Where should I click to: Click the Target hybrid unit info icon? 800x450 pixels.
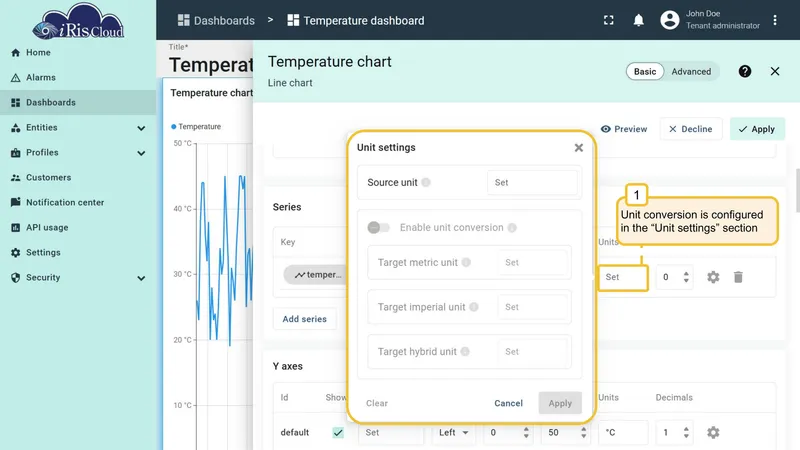point(465,352)
